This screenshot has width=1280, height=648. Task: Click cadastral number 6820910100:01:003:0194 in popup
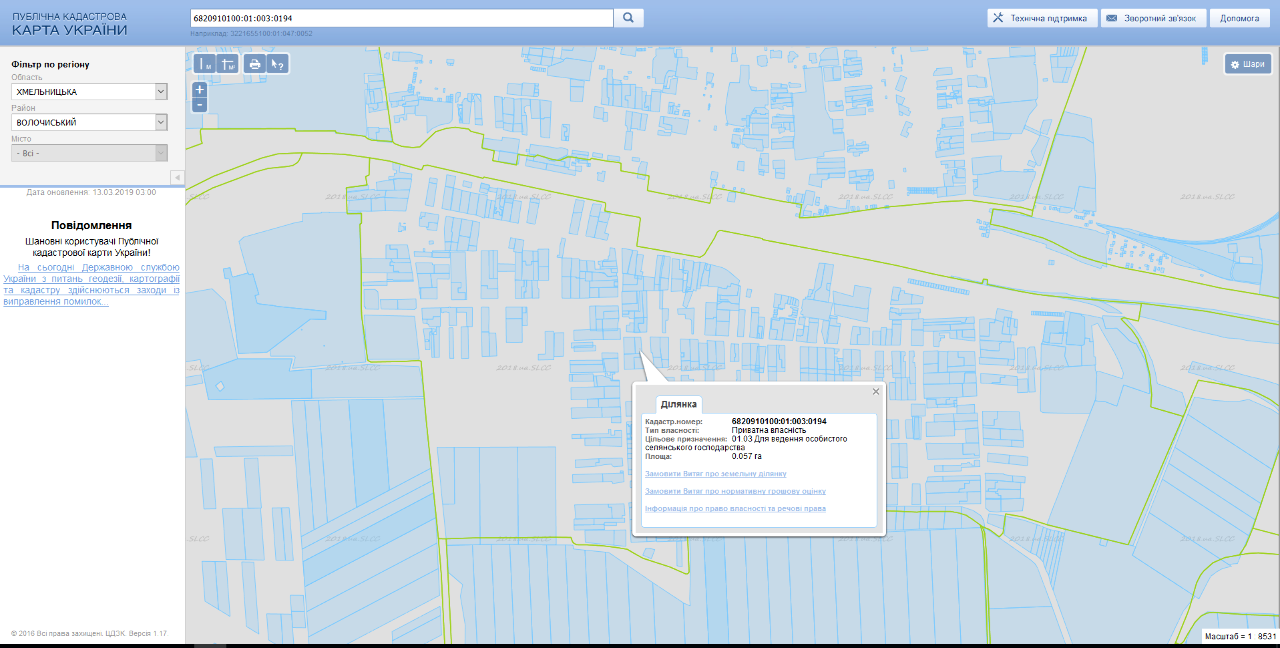[x=779, y=421]
